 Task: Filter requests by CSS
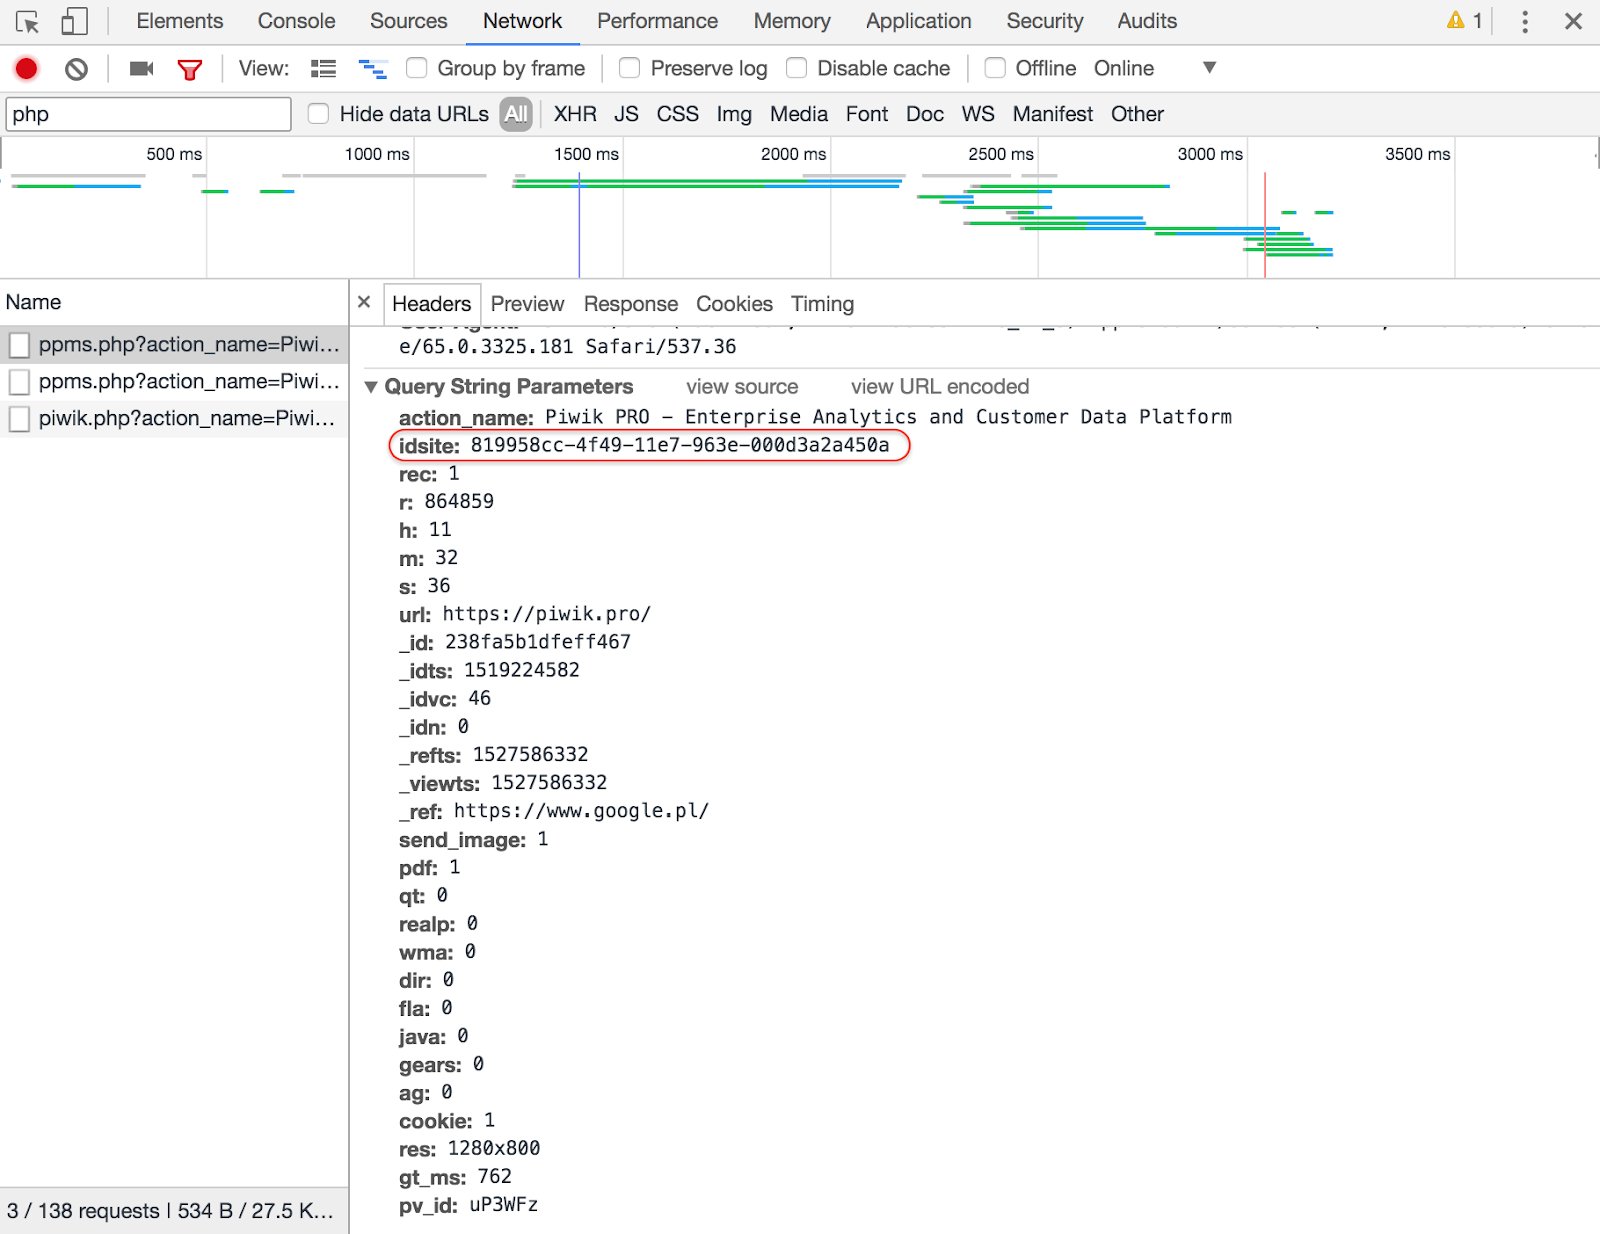click(x=677, y=114)
